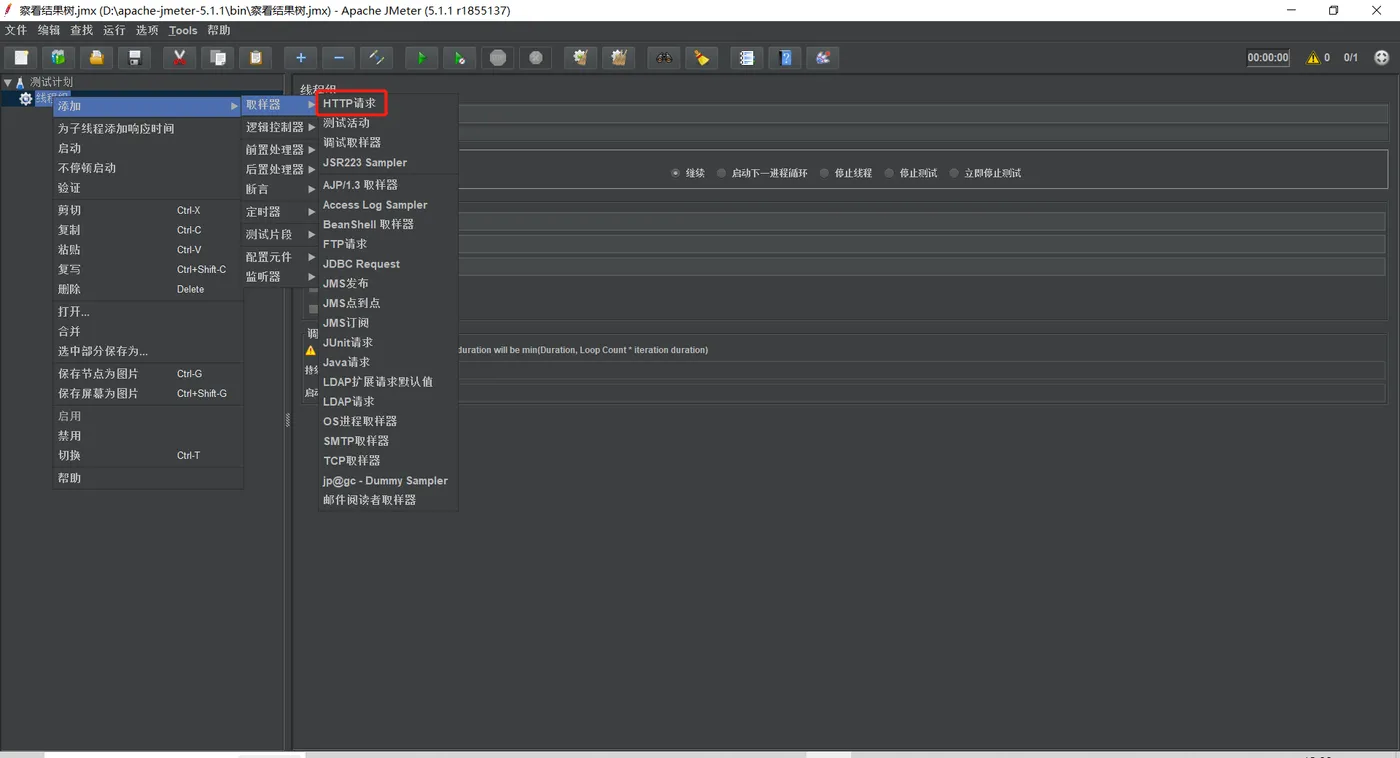Select the 停止测试 radio button

click(889, 173)
